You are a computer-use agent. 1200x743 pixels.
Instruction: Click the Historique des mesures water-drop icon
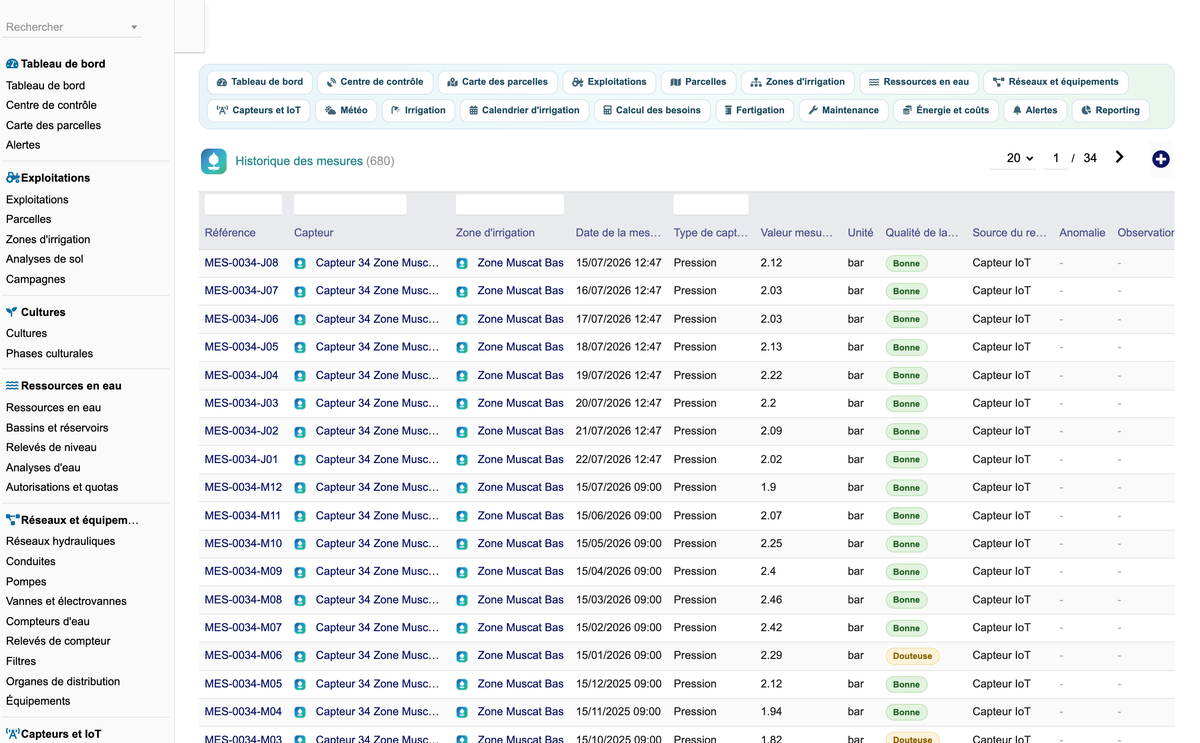click(214, 161)
